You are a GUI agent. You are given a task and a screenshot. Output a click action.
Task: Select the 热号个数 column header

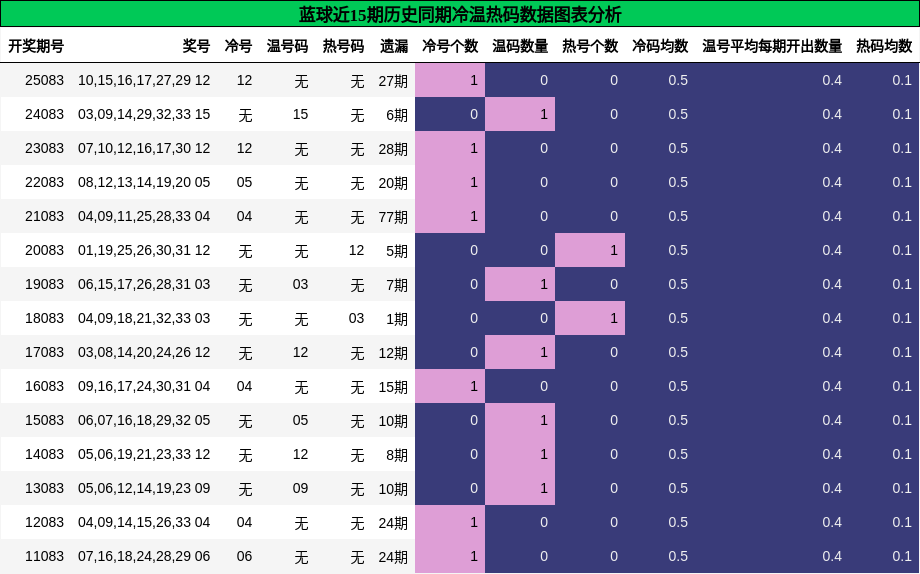pyautogui.click(x=590, y=46)
